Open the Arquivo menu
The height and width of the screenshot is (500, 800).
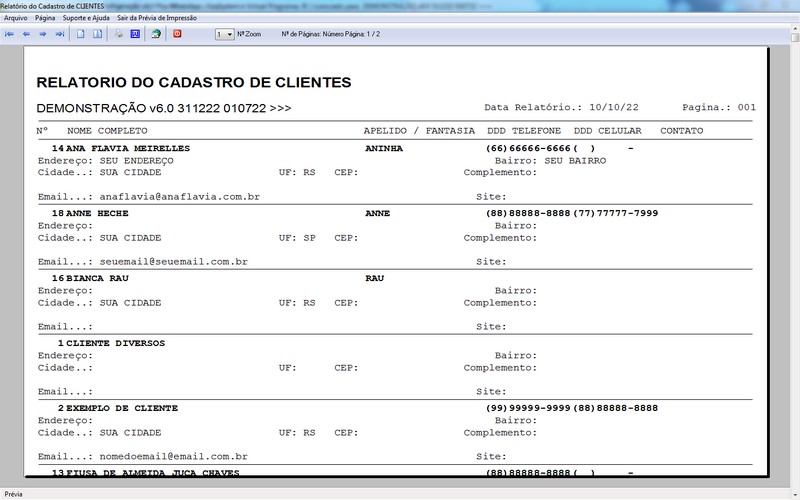tap(16, 18)
